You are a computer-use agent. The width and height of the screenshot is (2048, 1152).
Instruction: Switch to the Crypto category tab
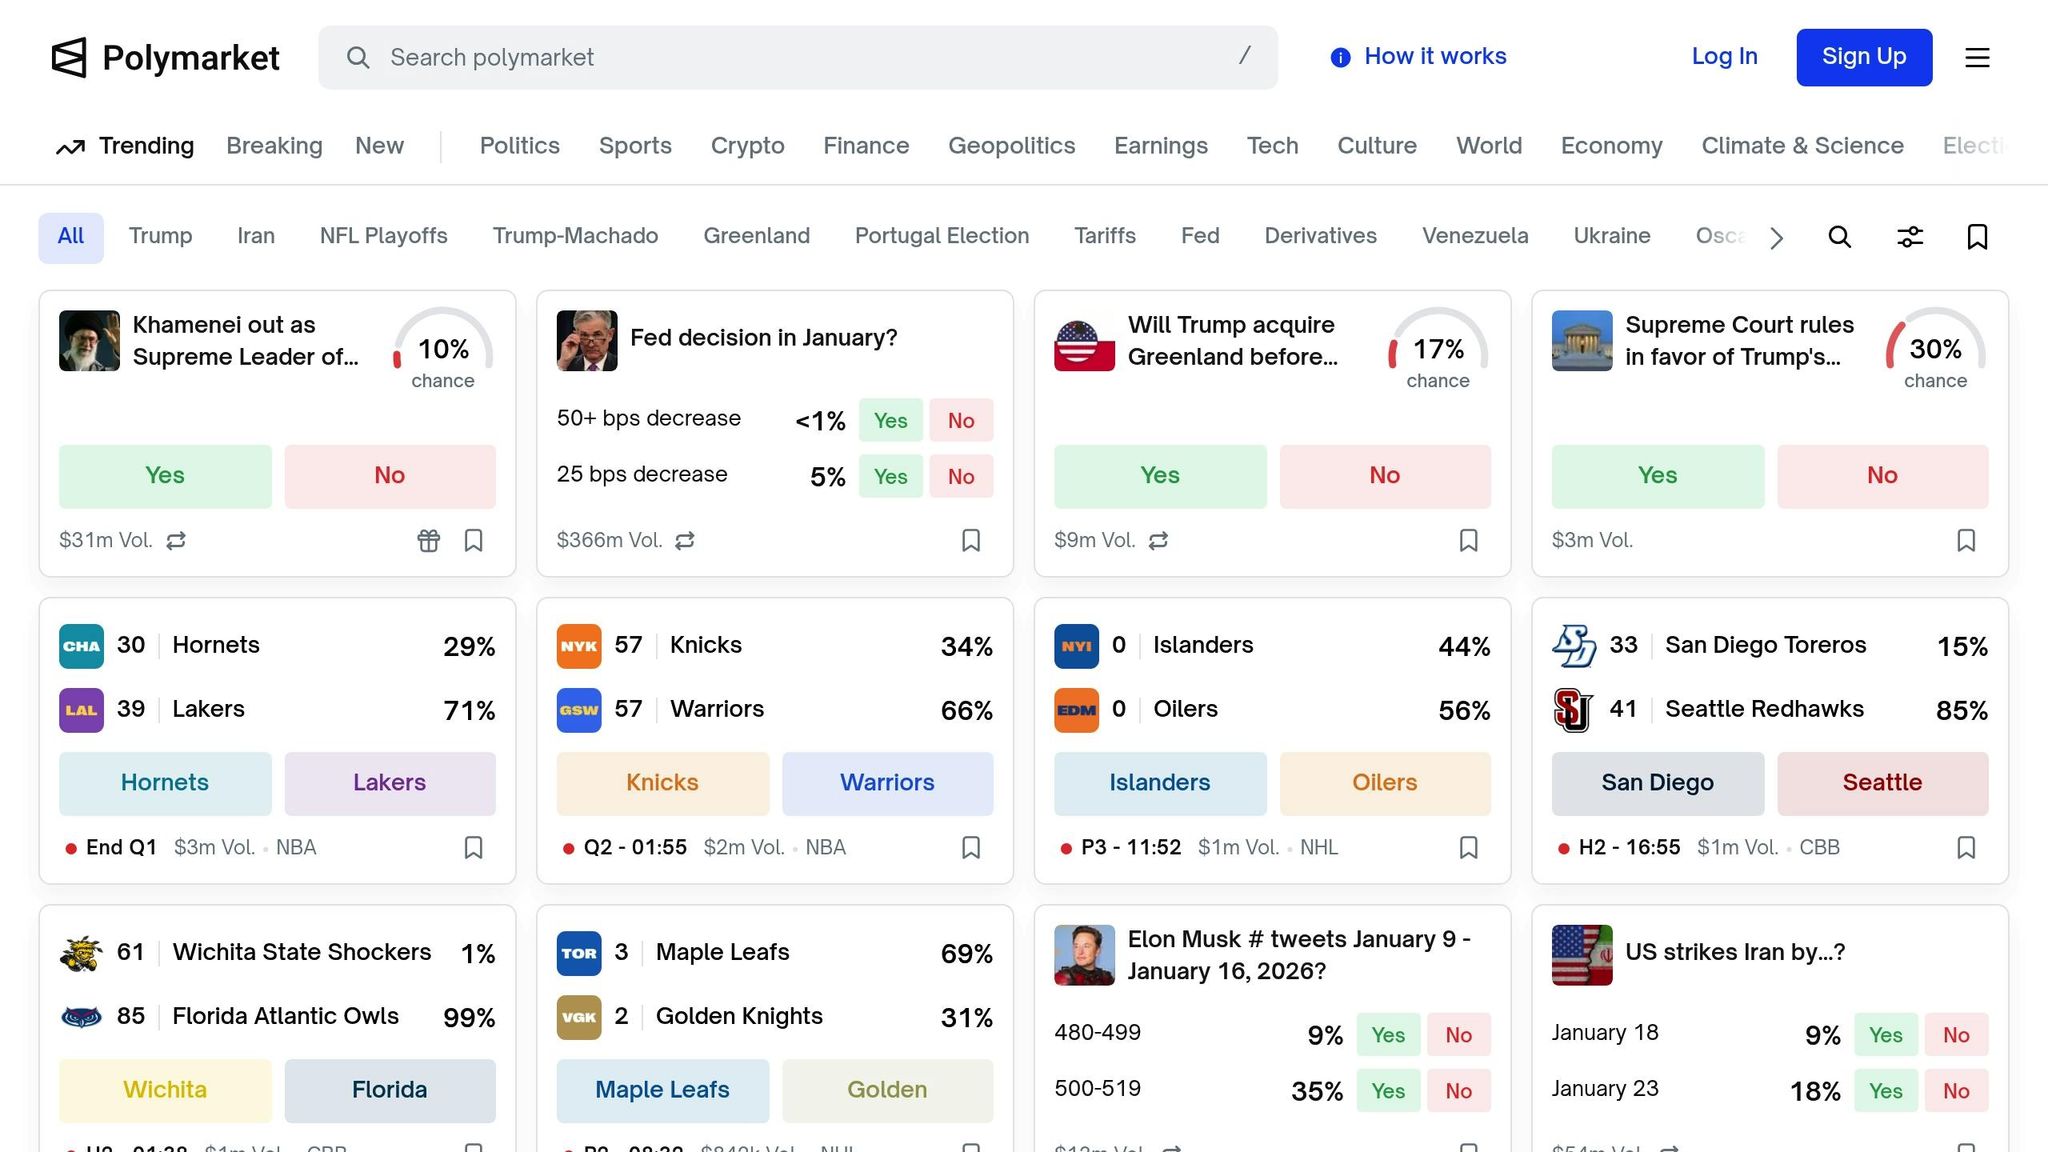pos(747,146)
